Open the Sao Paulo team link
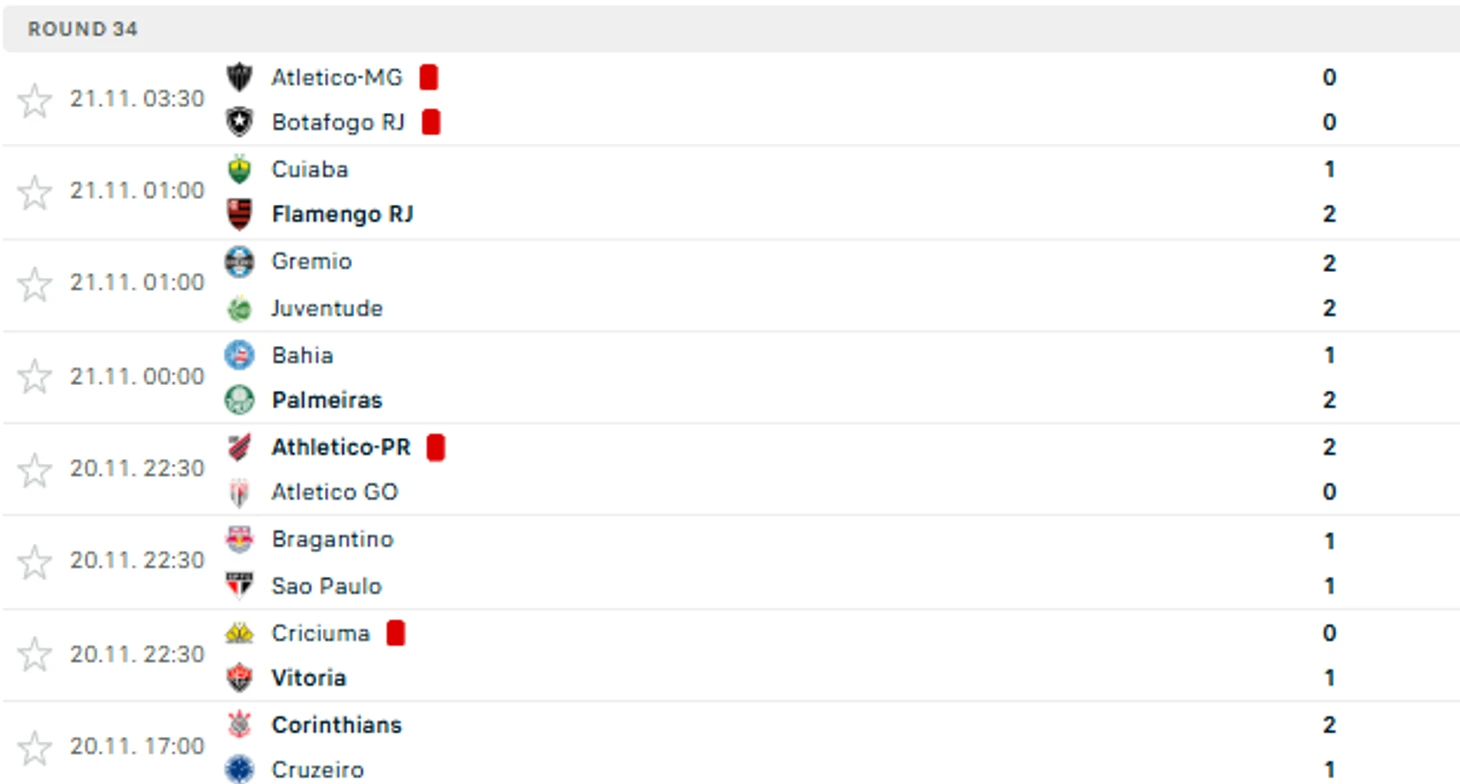This screenshot has width=1460, height=784. coord(327,586)
